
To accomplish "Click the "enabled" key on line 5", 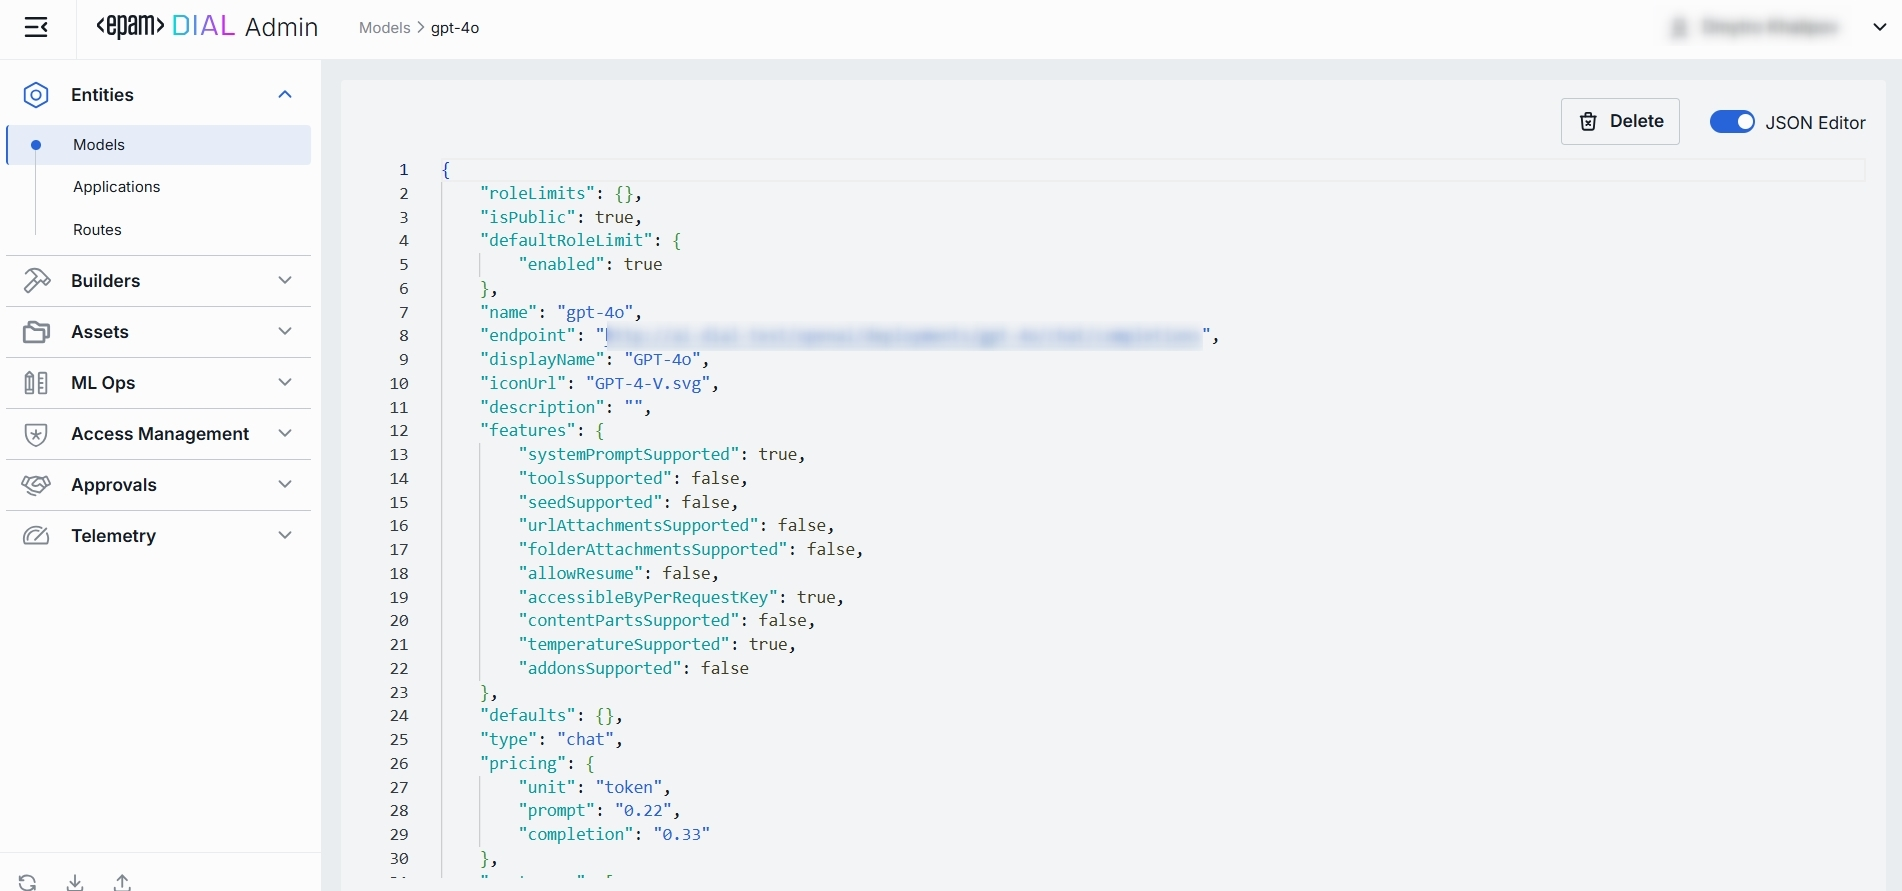I will tap(561, 265).
